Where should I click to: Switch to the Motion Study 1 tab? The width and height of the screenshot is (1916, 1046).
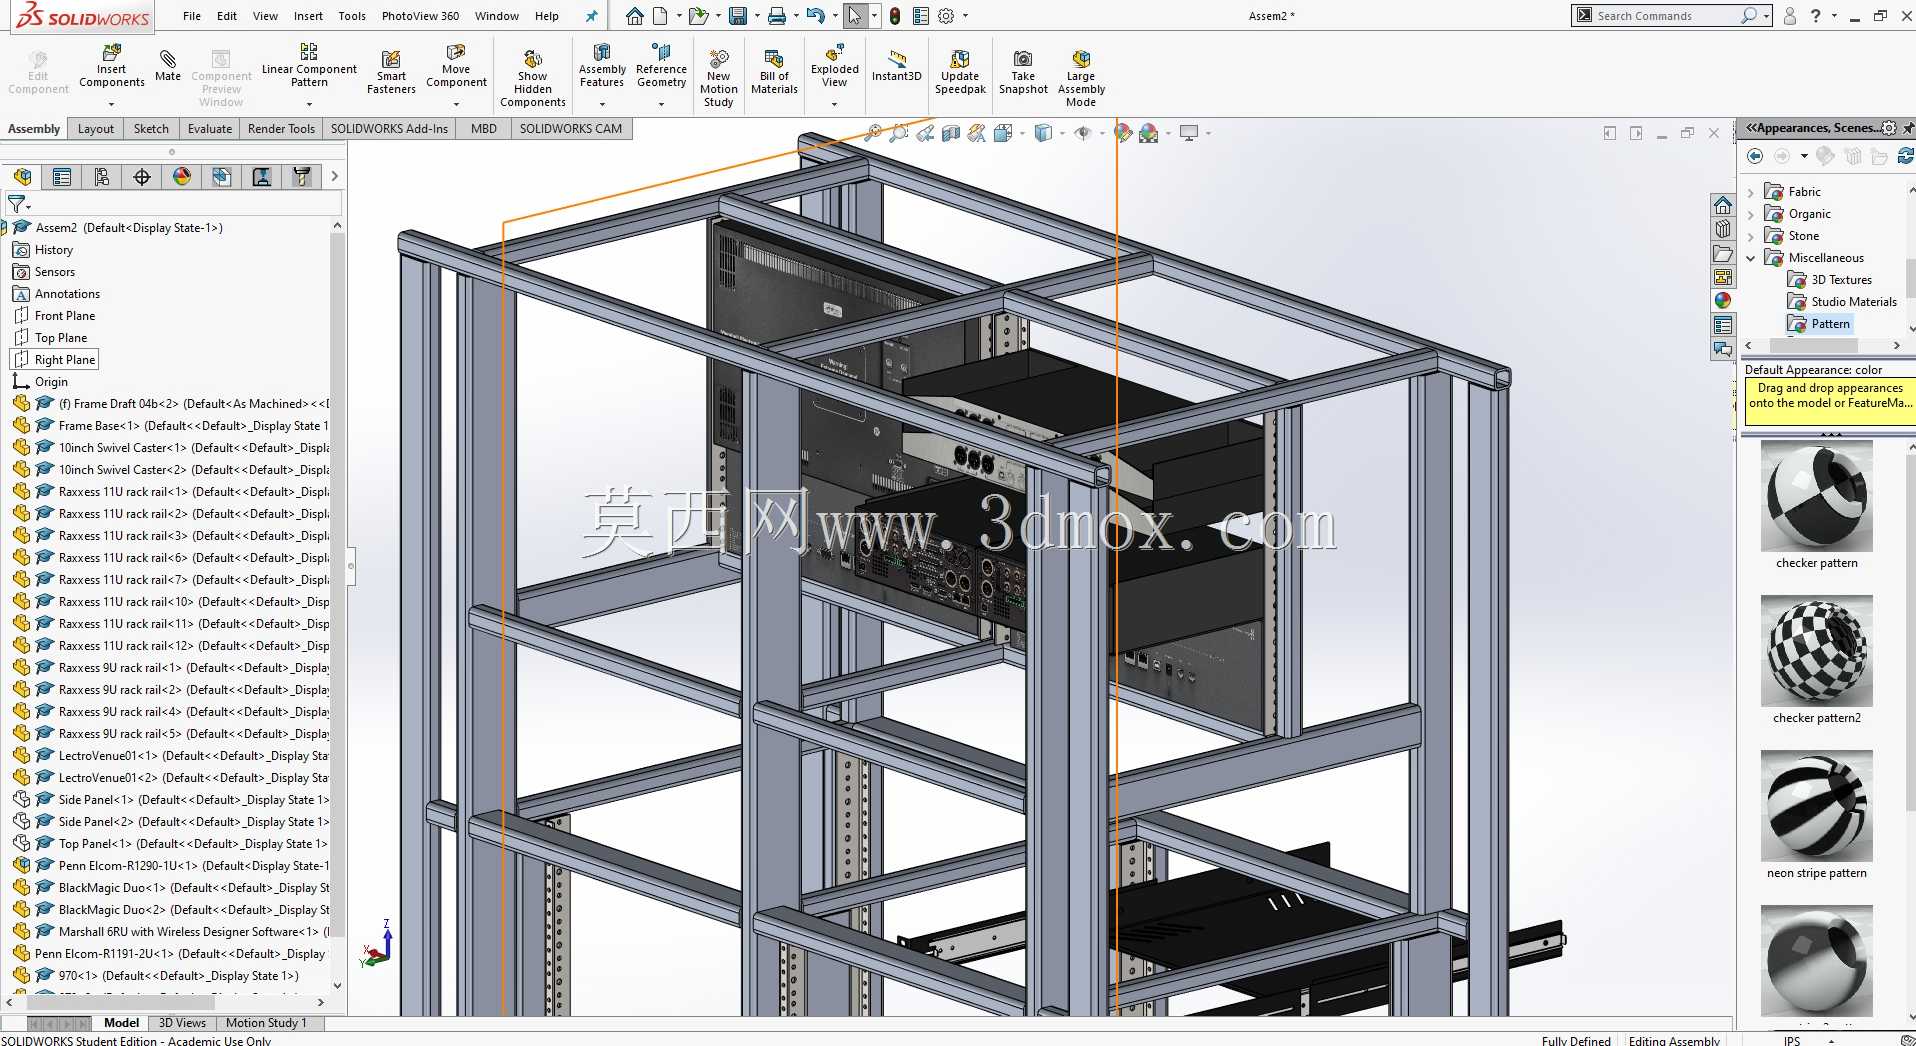click(x=266, y=1023)
